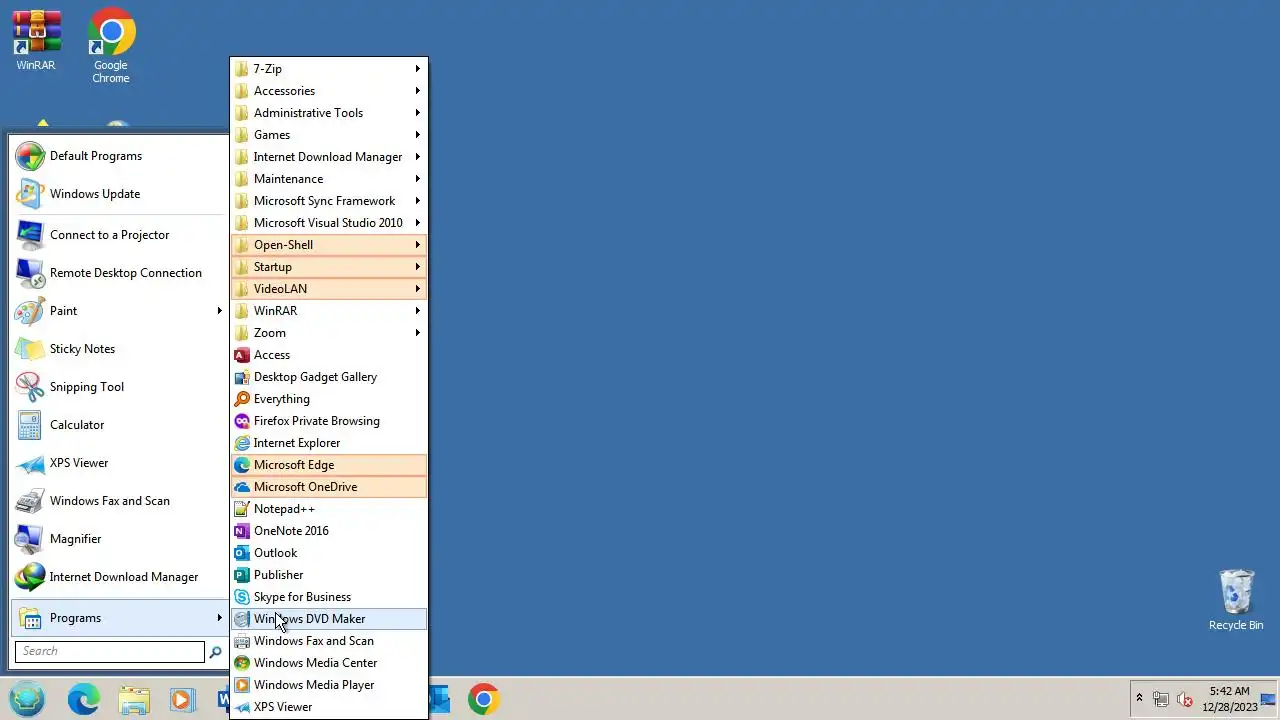1280x720 pixels.
Task: Open the Programs menu entry
Action: [119, 618]
